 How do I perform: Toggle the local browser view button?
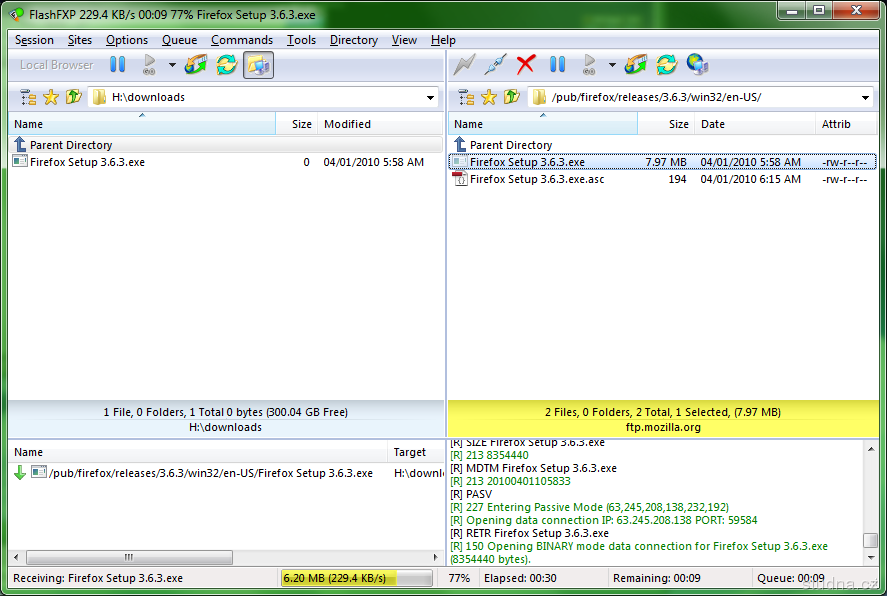(258, 65)
